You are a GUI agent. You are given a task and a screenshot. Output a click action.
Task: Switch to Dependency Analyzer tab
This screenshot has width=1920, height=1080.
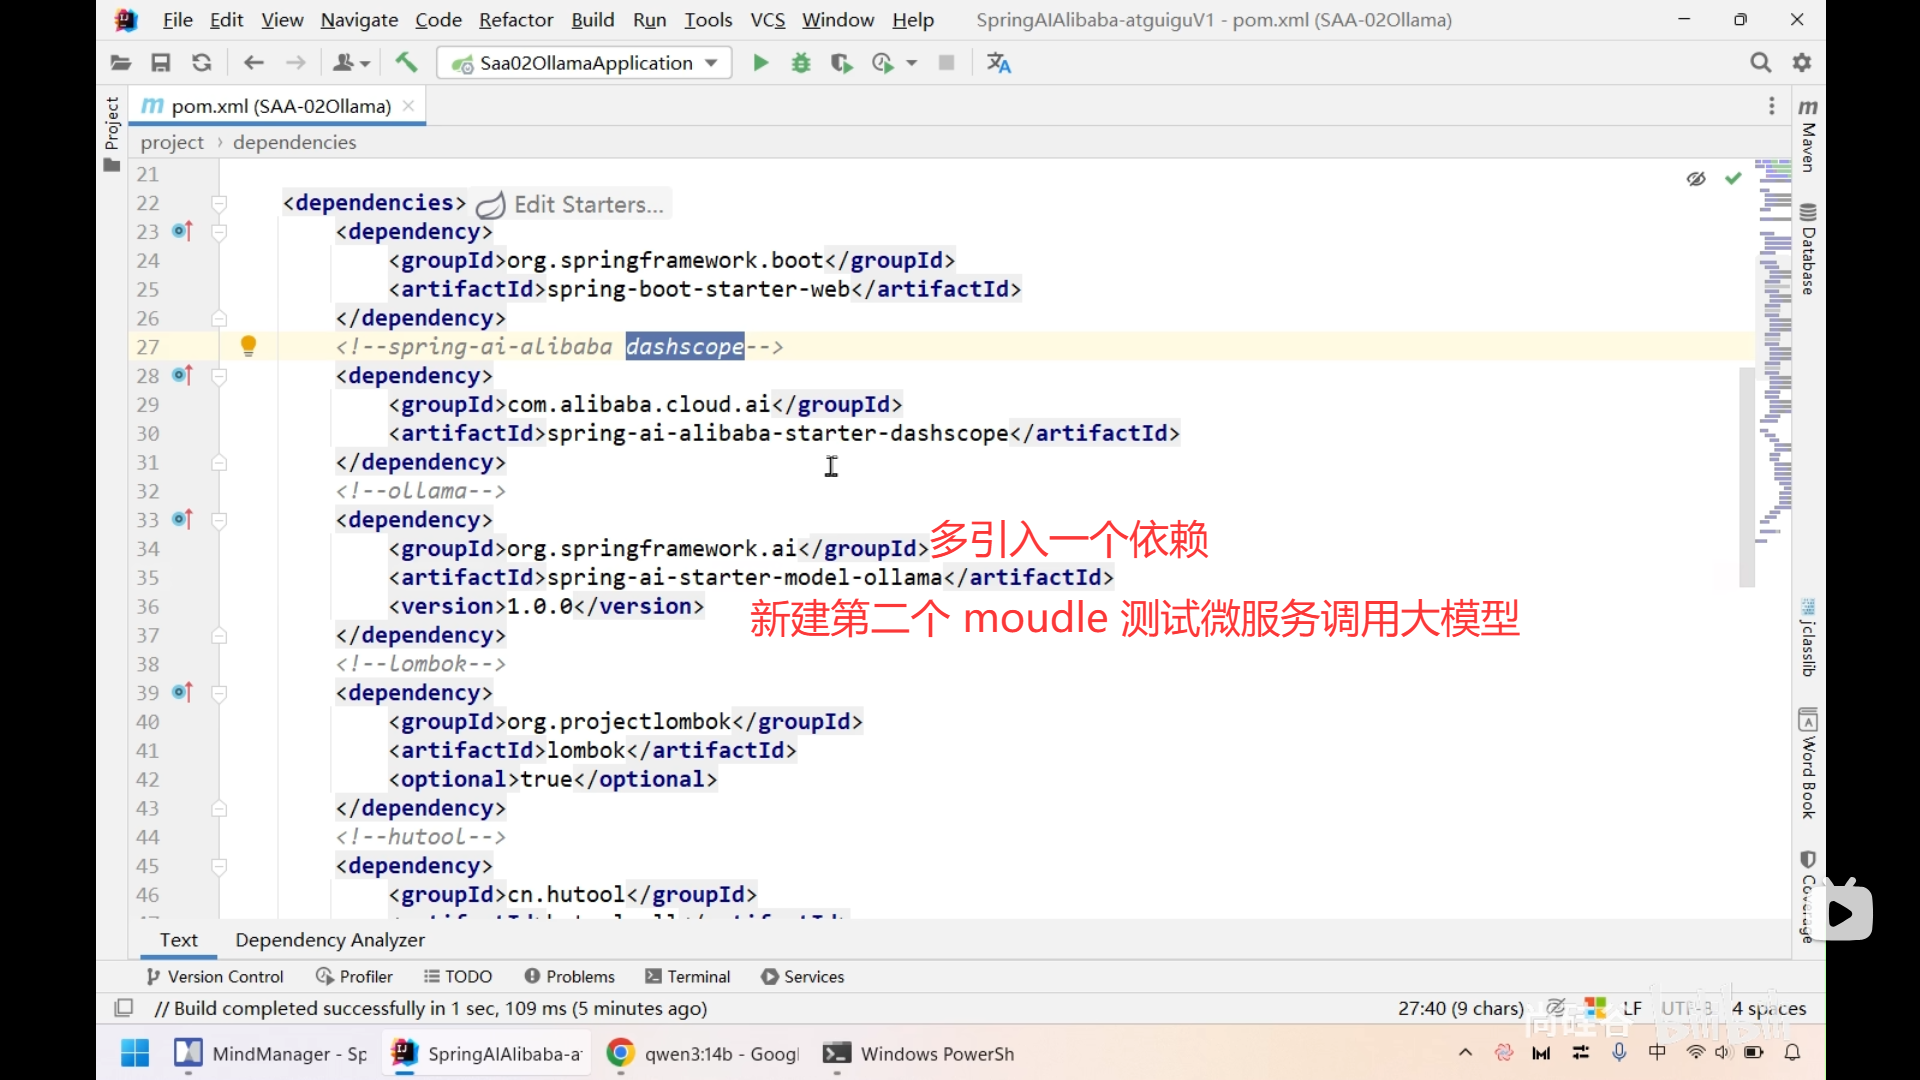coord(329,940)
